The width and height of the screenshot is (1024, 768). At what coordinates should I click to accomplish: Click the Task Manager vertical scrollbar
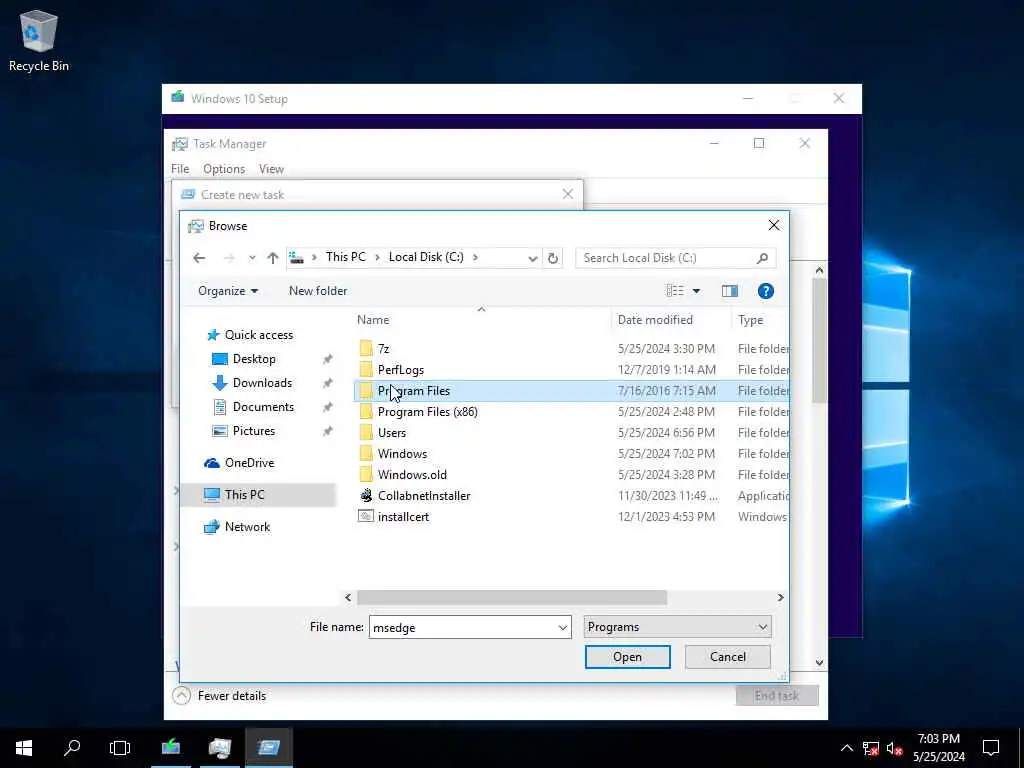pos(819,340)
